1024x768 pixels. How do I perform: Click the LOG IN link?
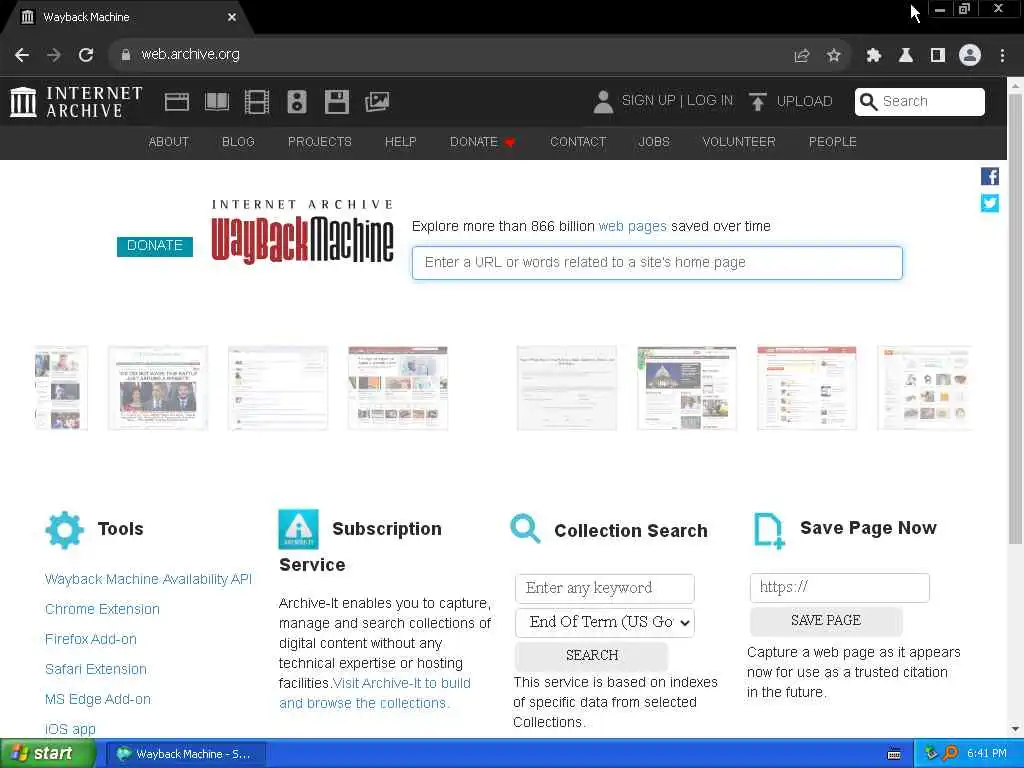(x=709, y=101)
